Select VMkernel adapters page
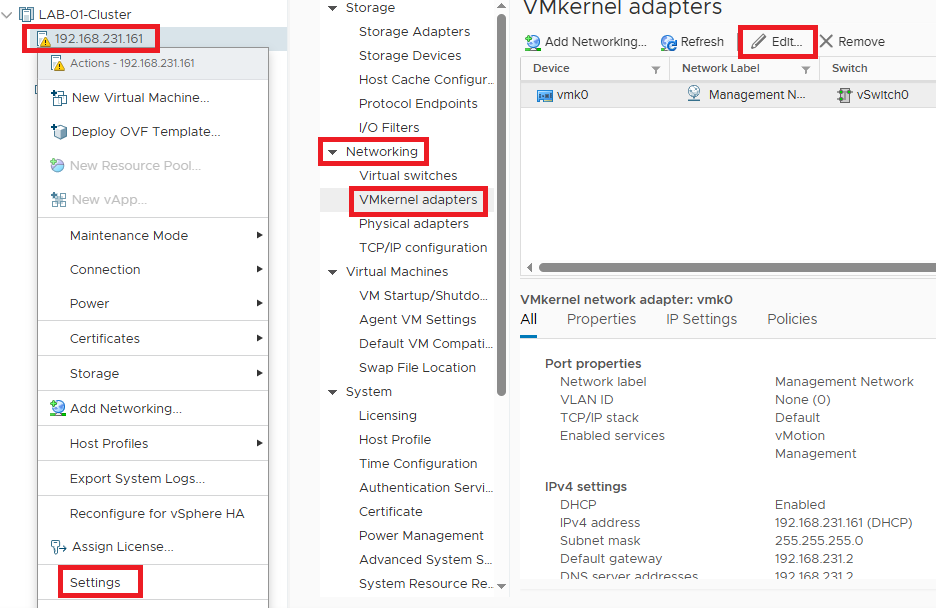This screenshot has width=936, height=608. (x=418, y=200)
